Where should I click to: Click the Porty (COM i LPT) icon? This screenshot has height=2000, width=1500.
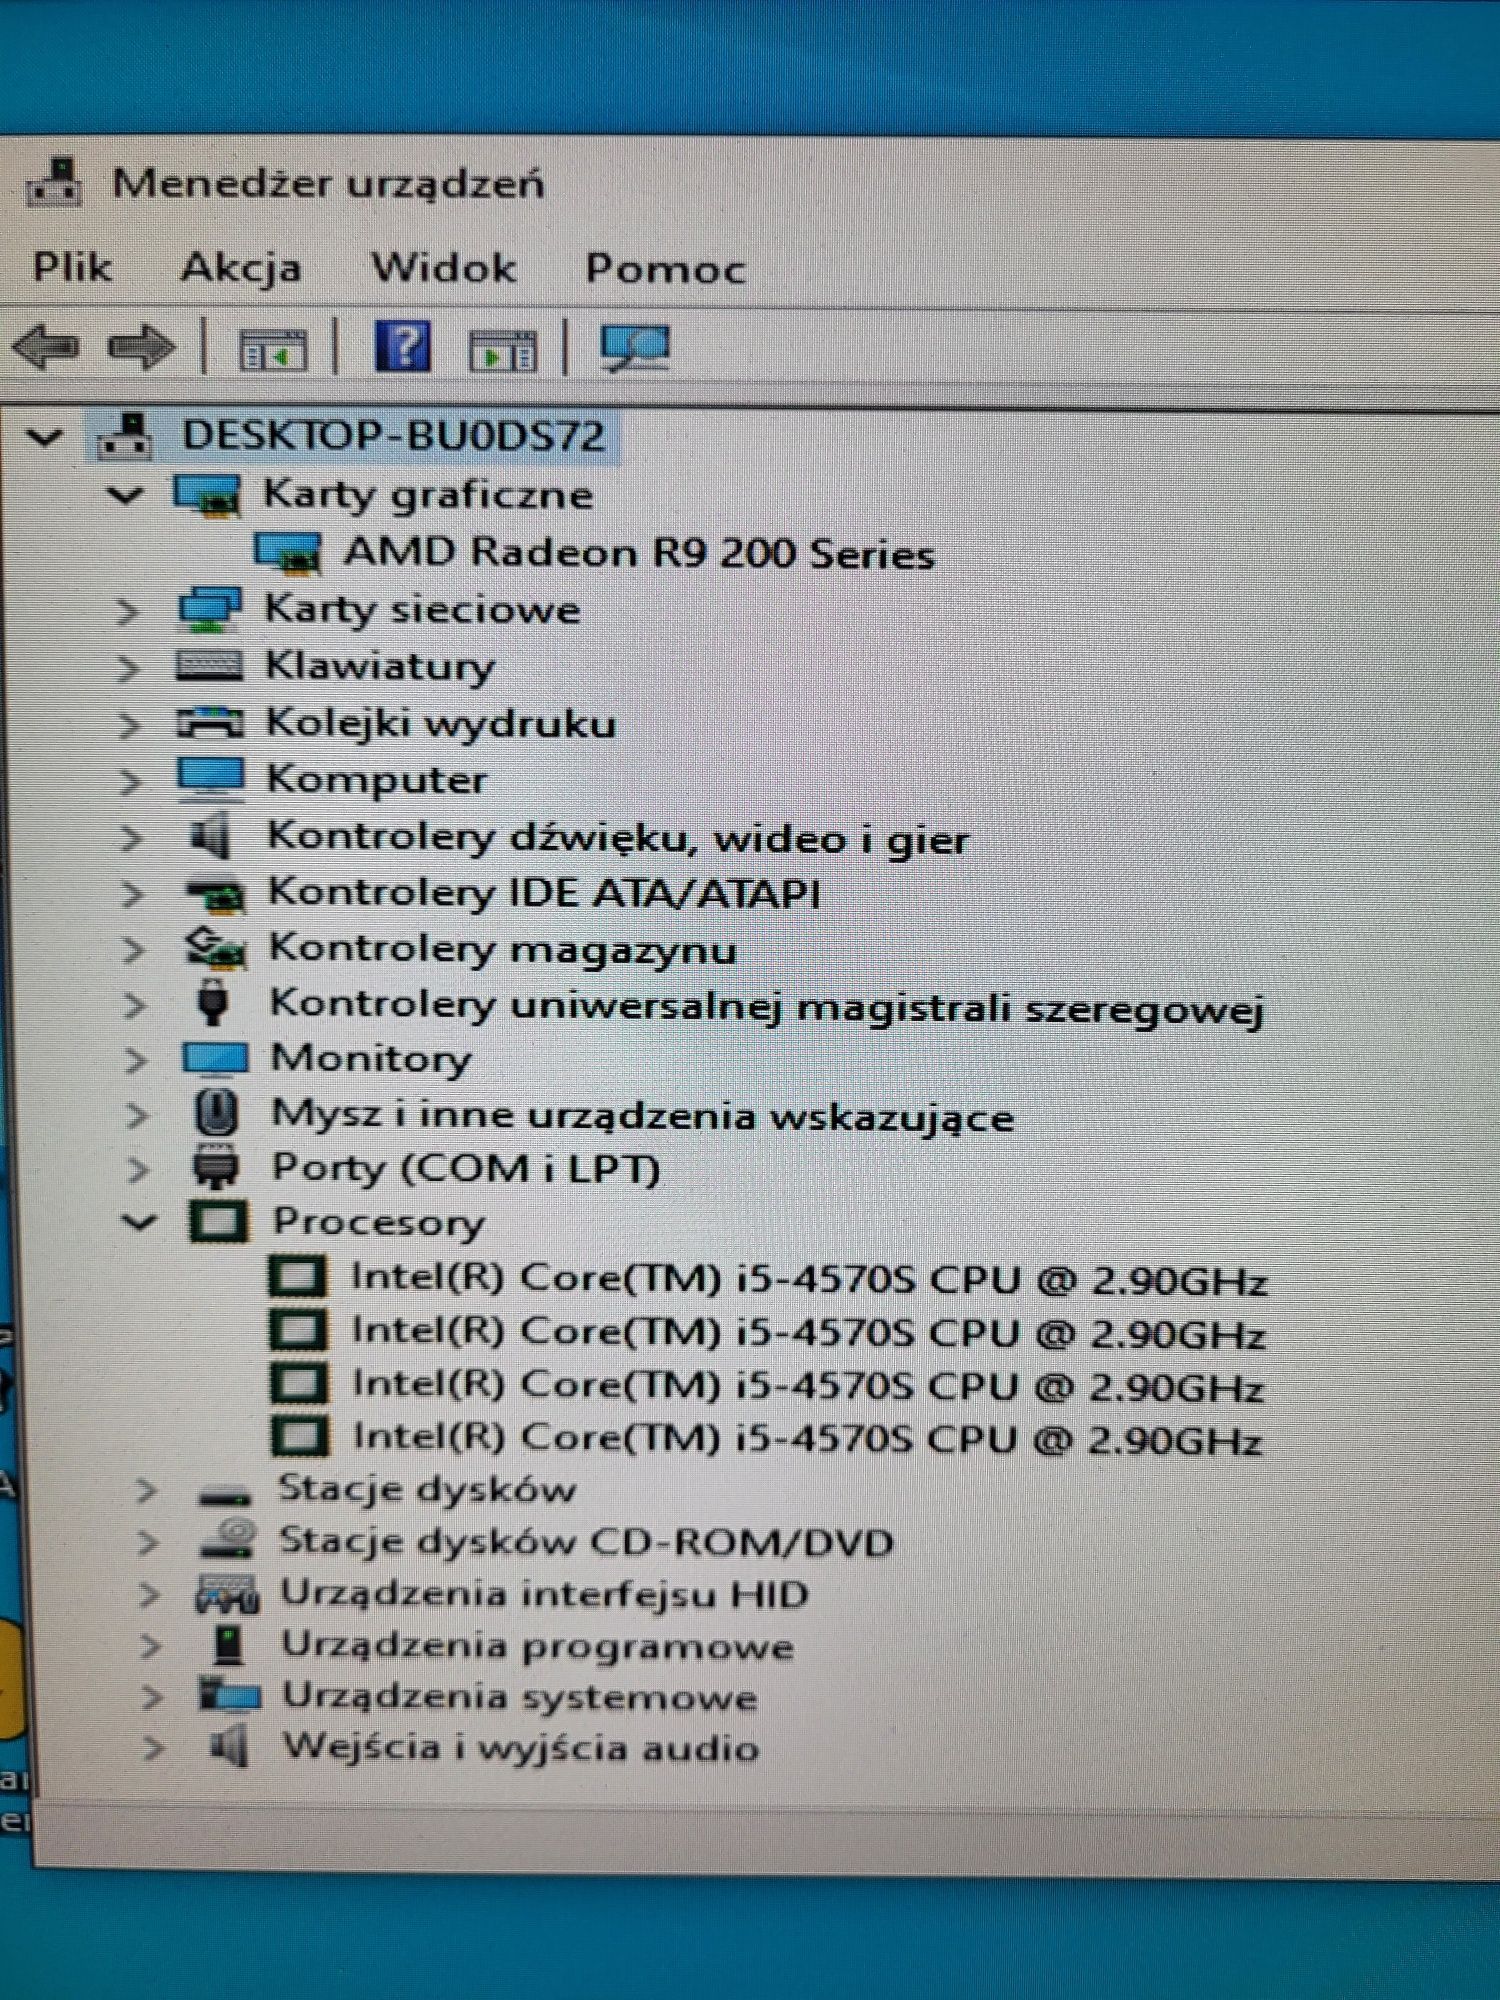click(216, 1167)
